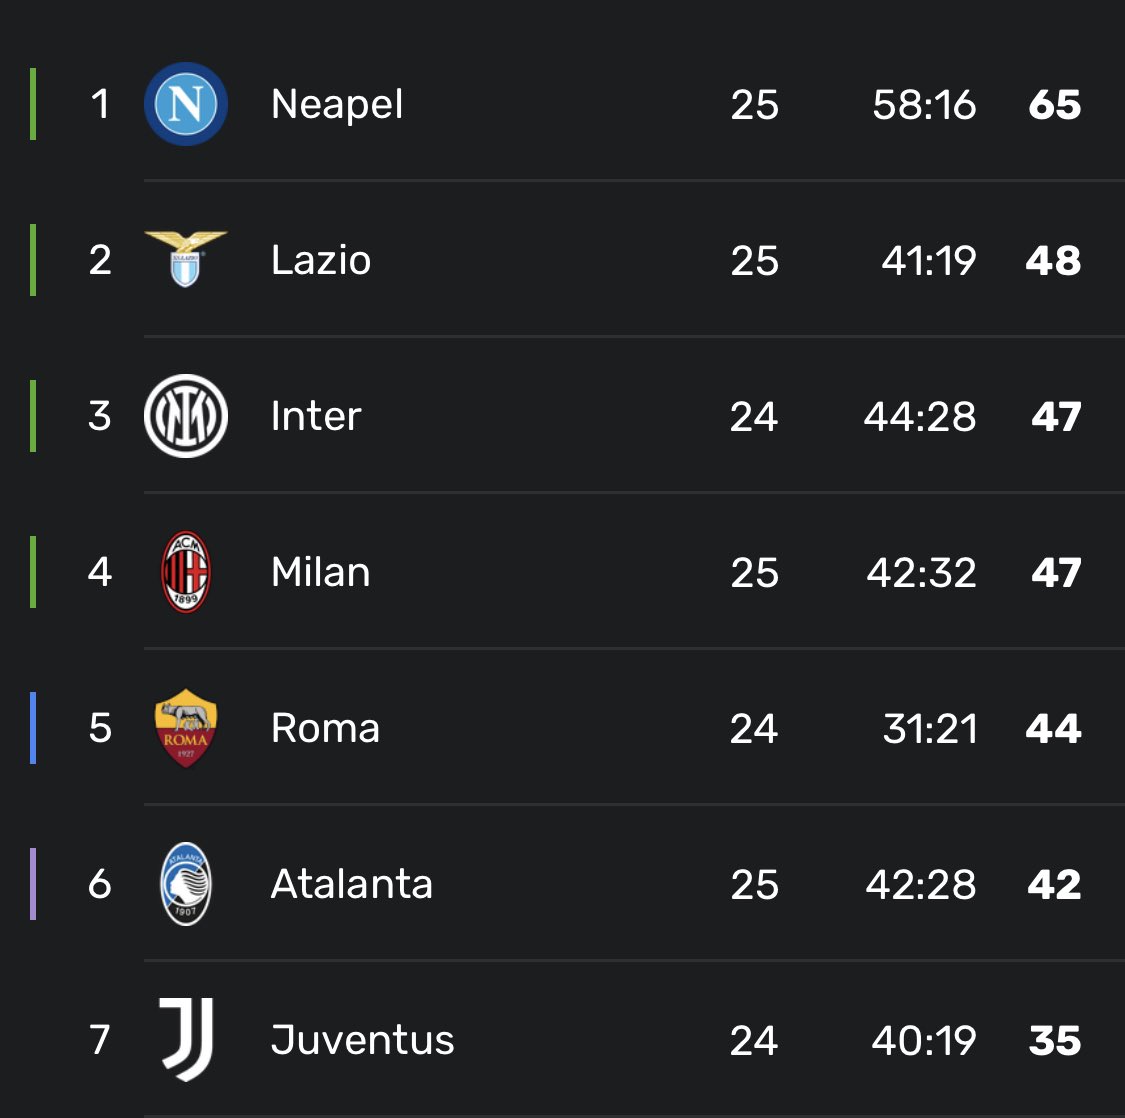Click the AS Roma badge
The image size is (1125, 1118).
pyautogui.click(x=186, y=728)
